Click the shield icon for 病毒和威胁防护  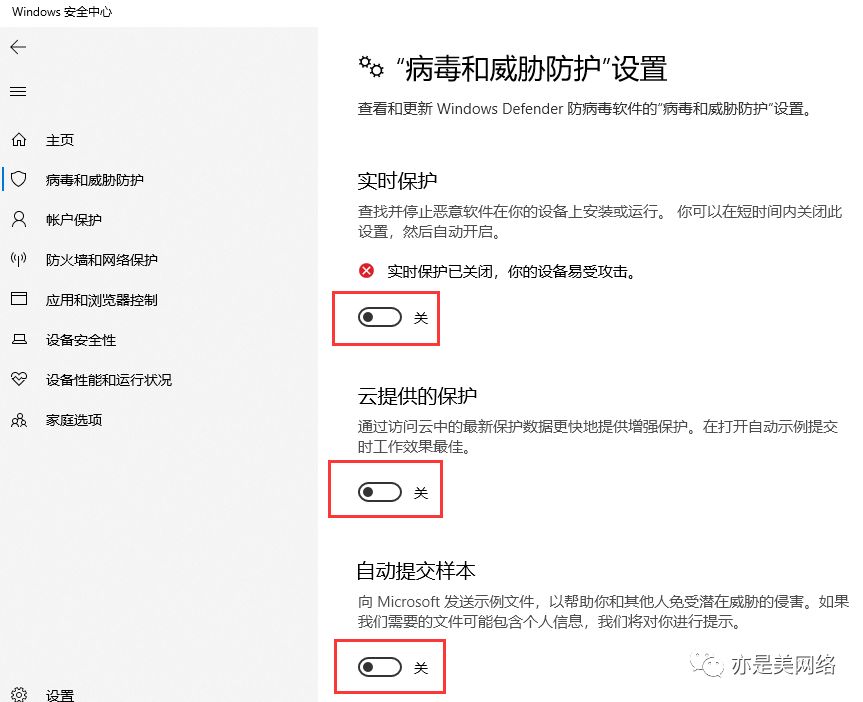tap(19, 179)
